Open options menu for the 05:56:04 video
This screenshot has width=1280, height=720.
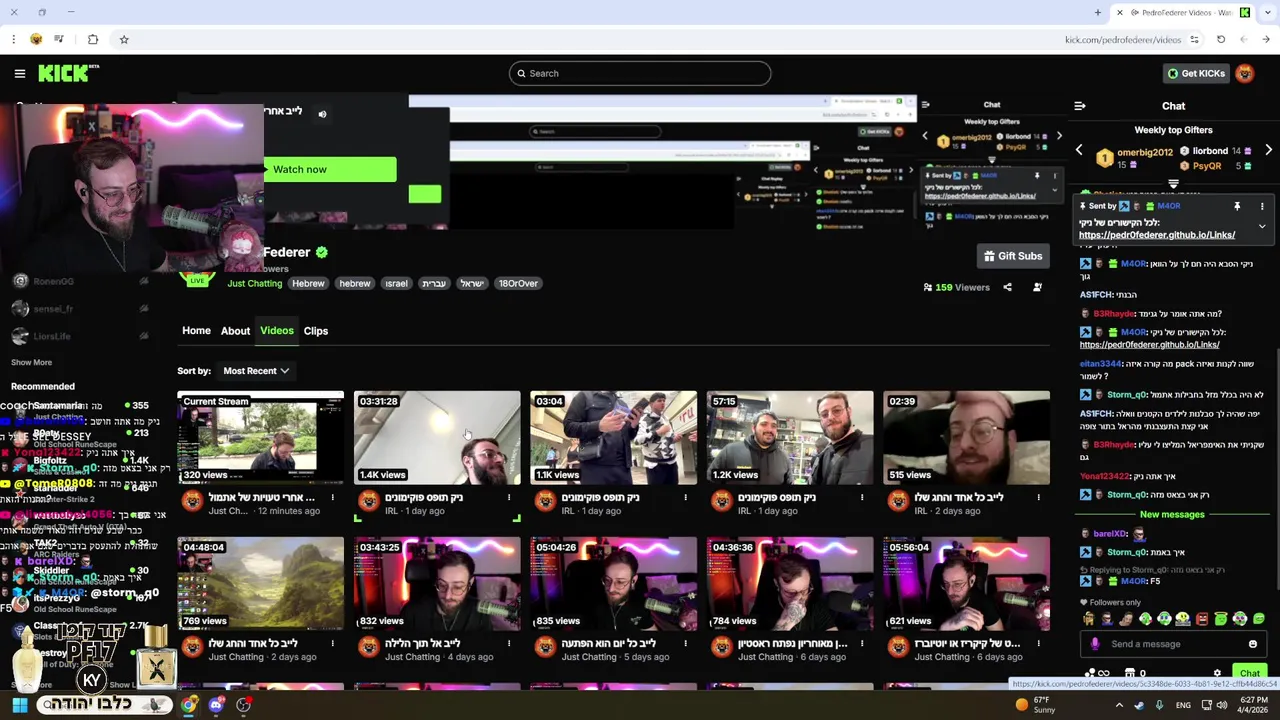tap(1038, 643)
